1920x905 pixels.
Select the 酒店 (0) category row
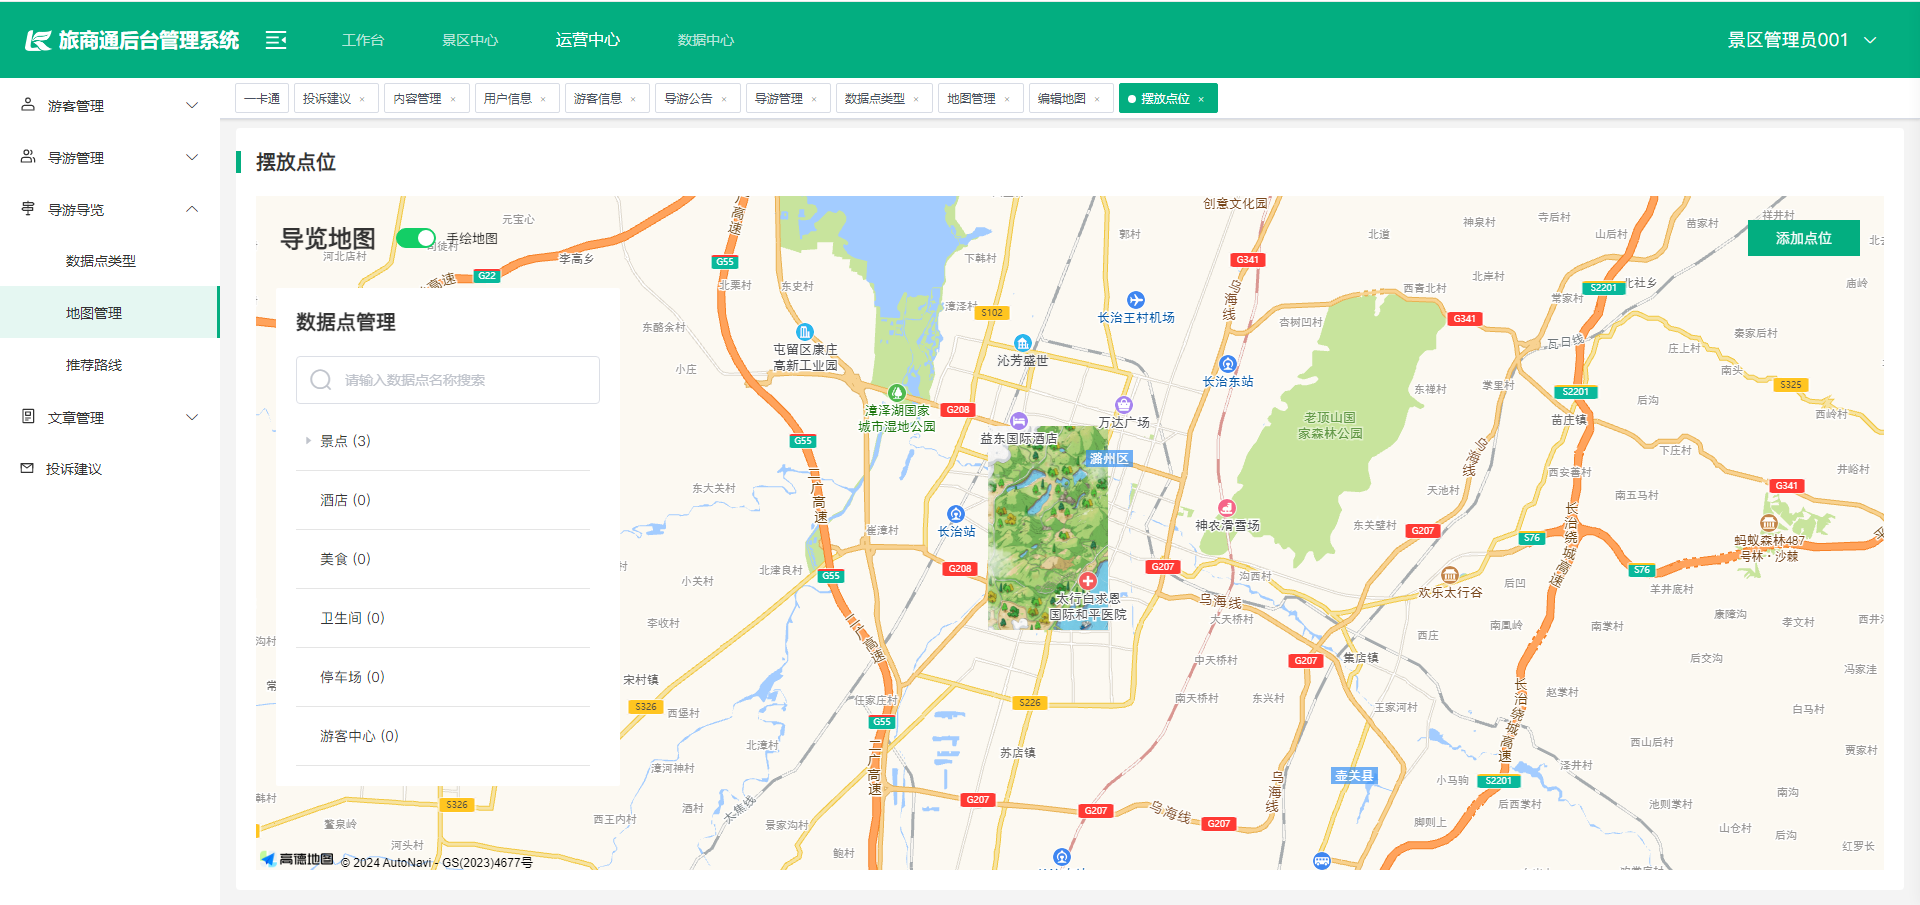tap(443, 500)
